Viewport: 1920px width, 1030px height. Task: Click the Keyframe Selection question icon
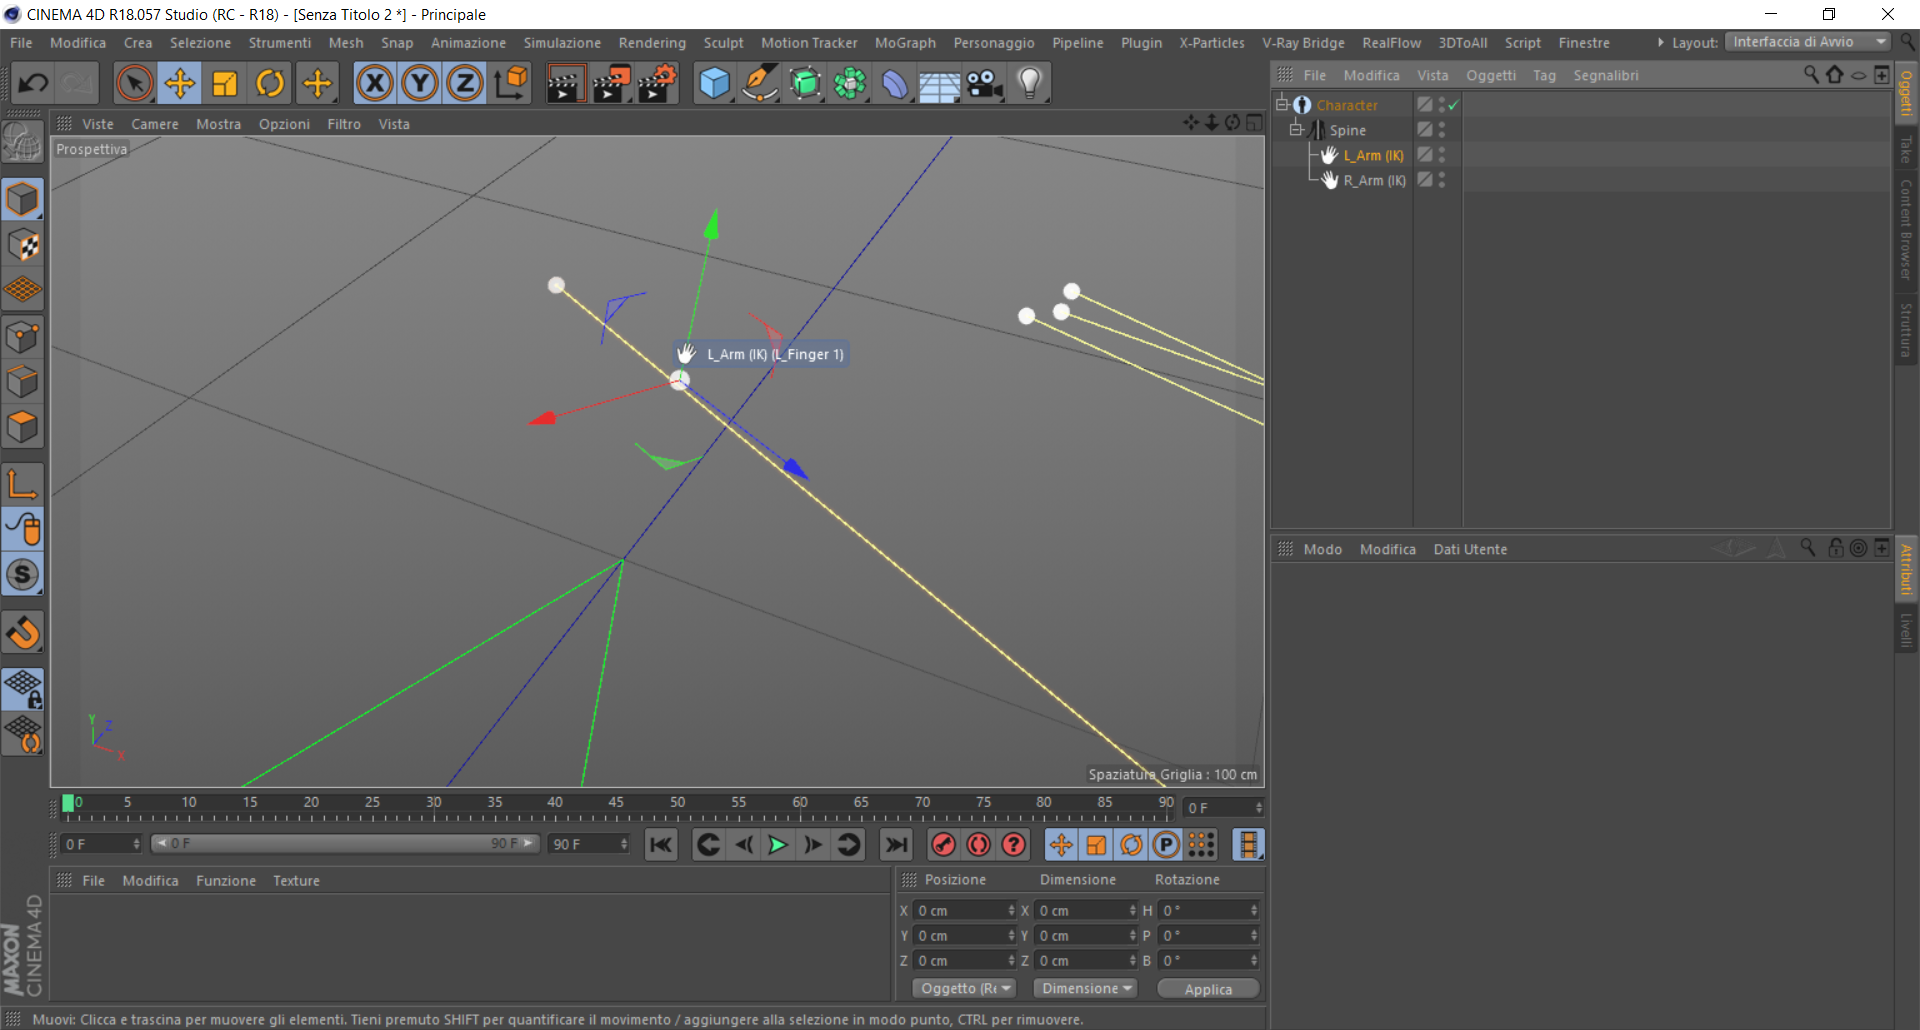tap(1013, 845)
